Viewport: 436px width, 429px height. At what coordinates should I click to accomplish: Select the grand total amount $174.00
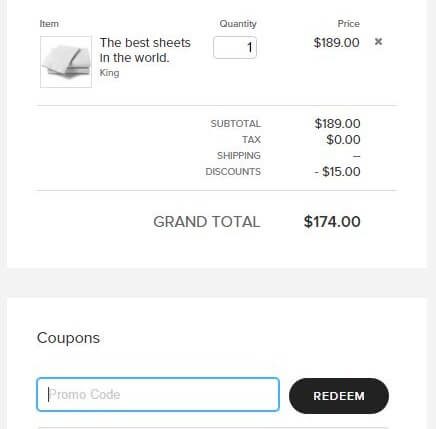(x=332, y=222)
